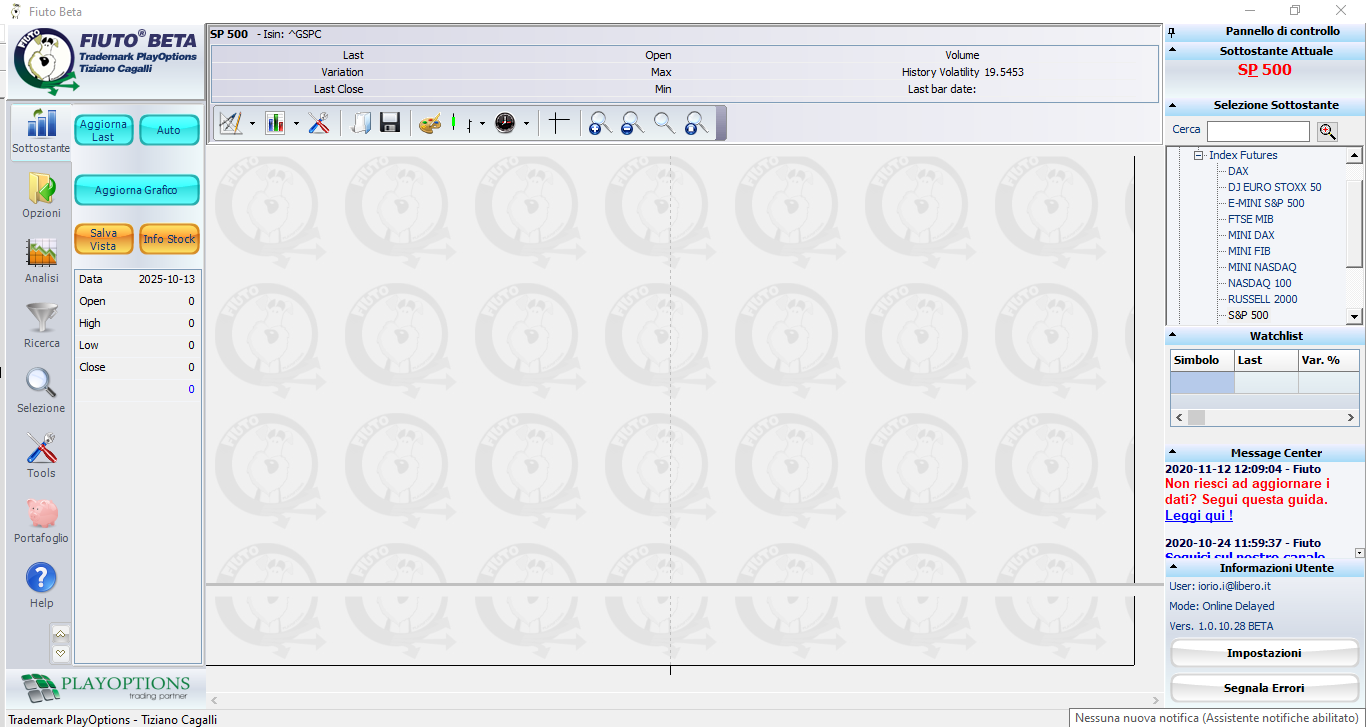Open the Leggi qui ! link
Image resolution: width=1366 pixels, height=727 pixels.
click(1199, 515)
